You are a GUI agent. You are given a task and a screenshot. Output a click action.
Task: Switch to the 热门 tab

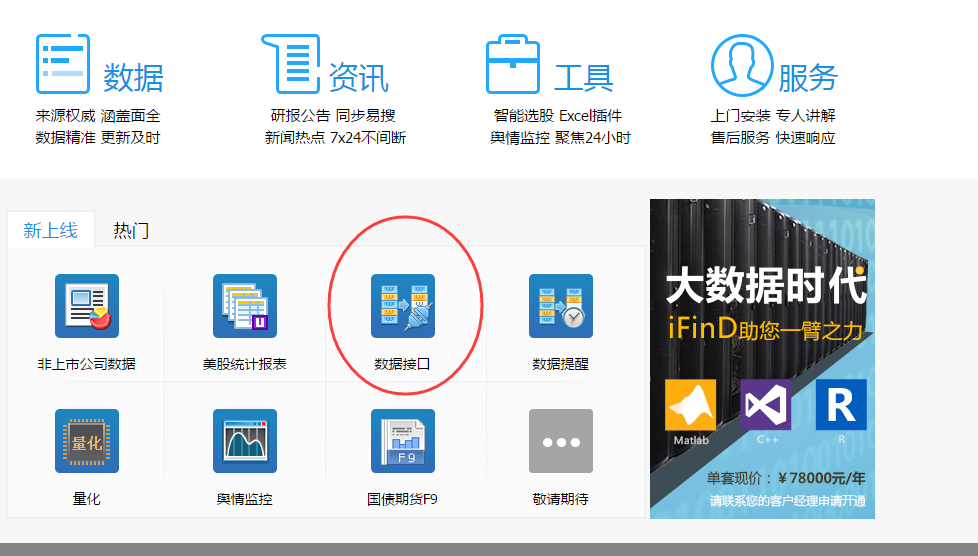(131, 230)
